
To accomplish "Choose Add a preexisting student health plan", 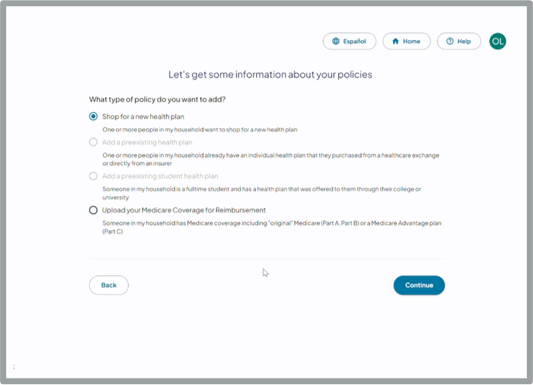I will pos(93,176).
